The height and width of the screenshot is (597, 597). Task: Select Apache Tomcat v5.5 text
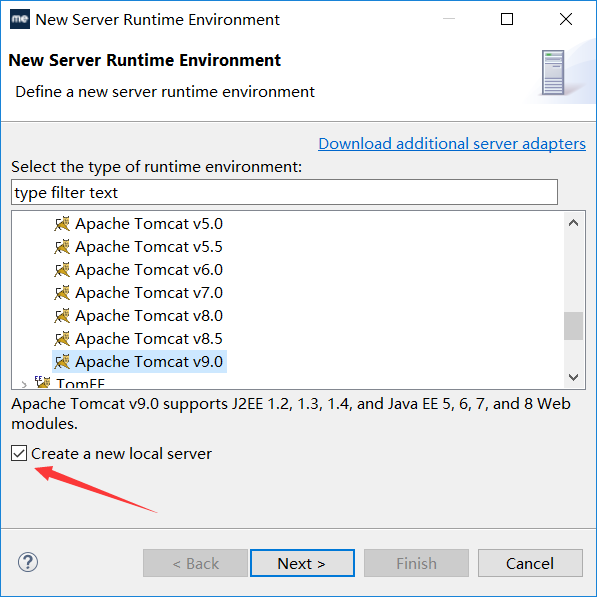click(149, 247)
